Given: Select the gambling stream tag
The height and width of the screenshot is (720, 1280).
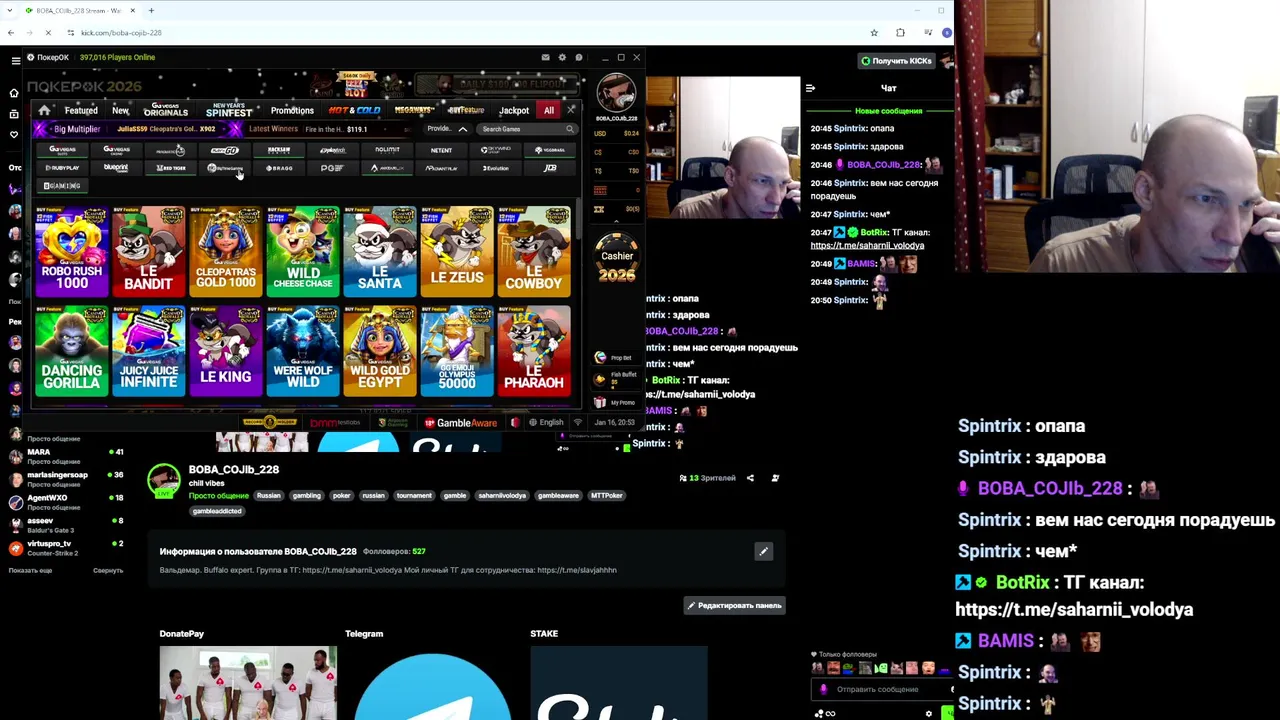Looking at the screenshot, I should pos(306,495).
